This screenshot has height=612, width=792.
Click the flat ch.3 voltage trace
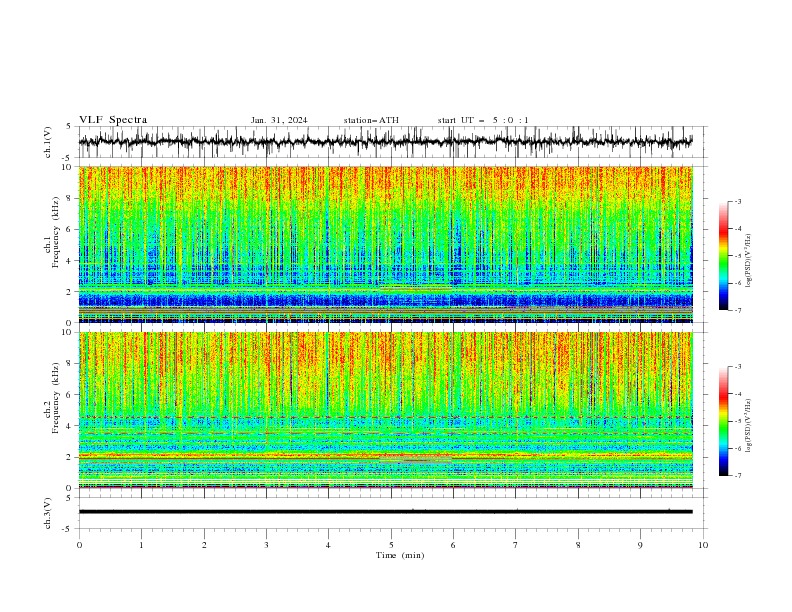[385, 512]
